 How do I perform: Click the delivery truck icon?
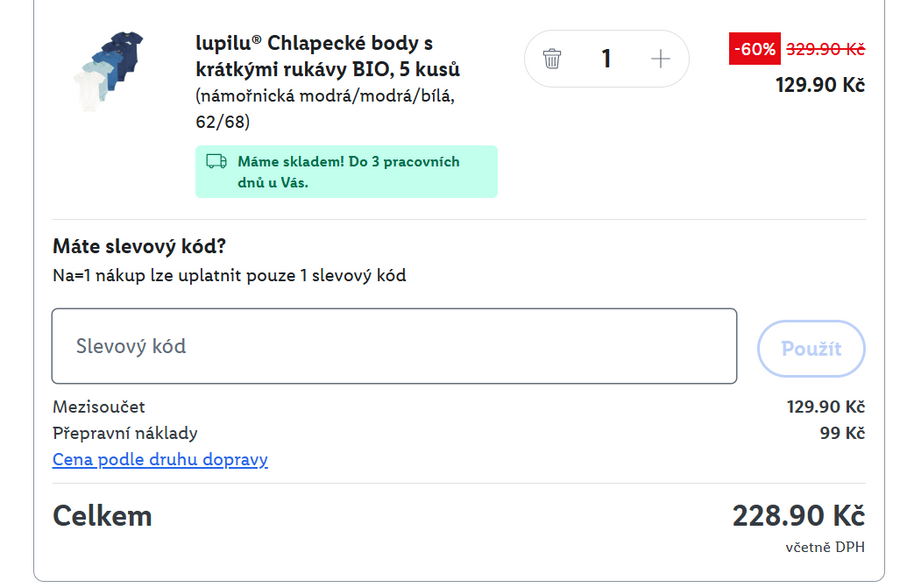coord(216,161)
